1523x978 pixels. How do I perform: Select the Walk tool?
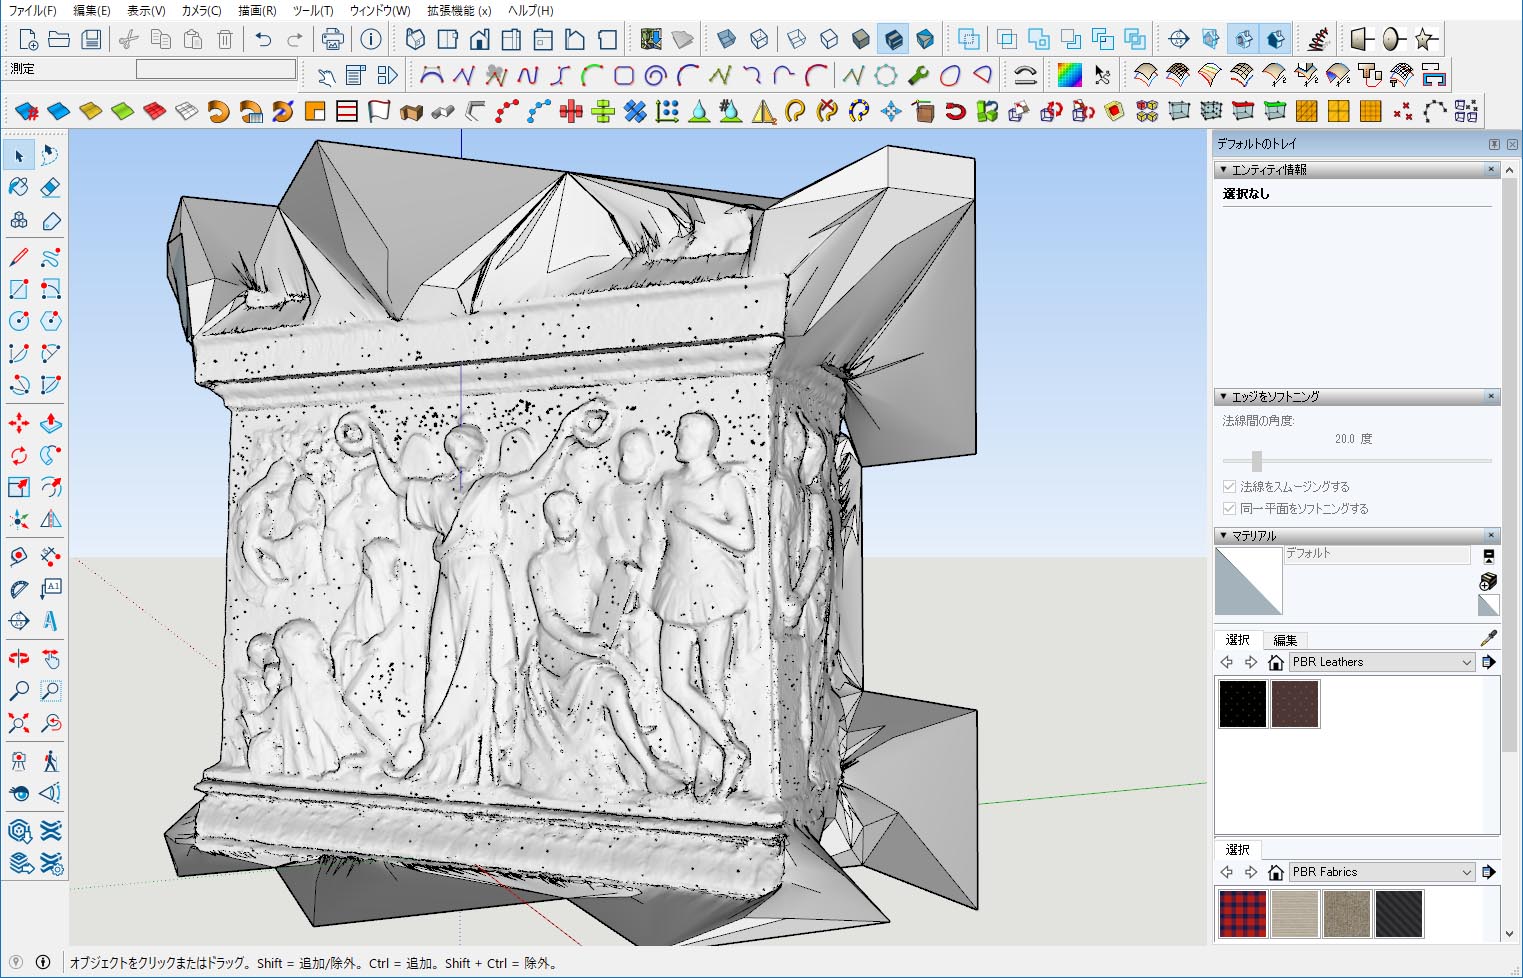(50, 761)
